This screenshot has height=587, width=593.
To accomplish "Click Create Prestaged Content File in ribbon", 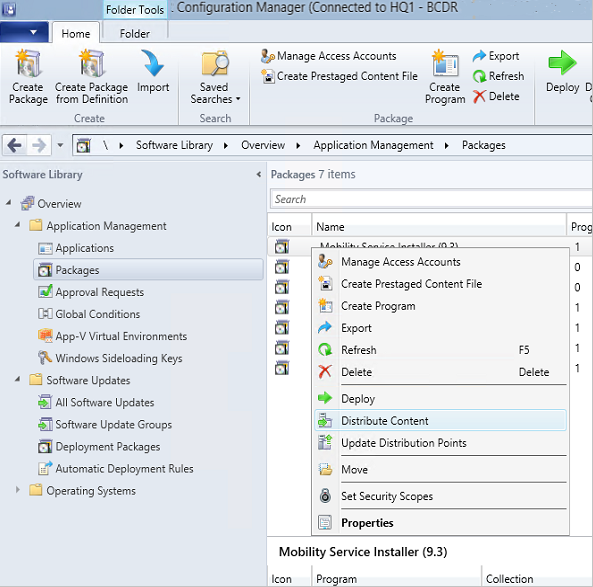I will (339, 76).
